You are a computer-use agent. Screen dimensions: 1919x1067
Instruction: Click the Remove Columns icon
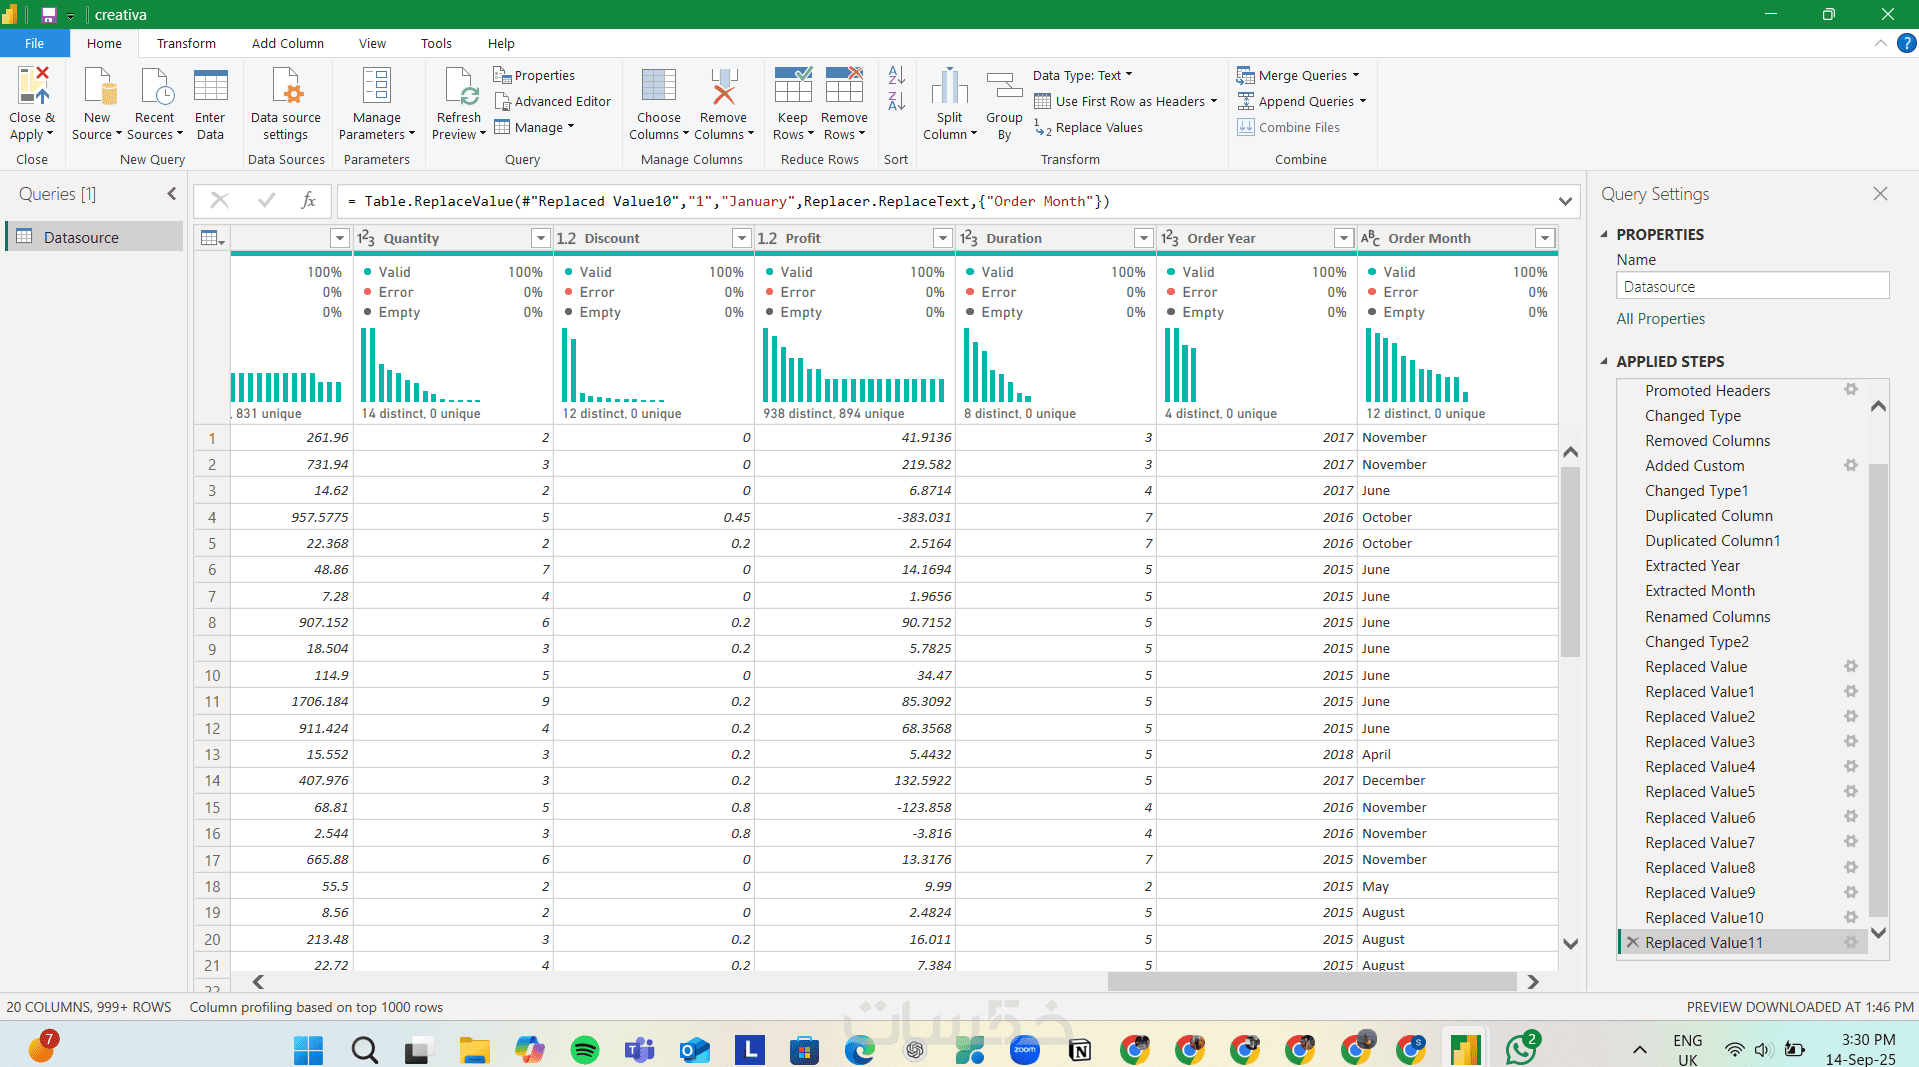click(x=723, y=87)
